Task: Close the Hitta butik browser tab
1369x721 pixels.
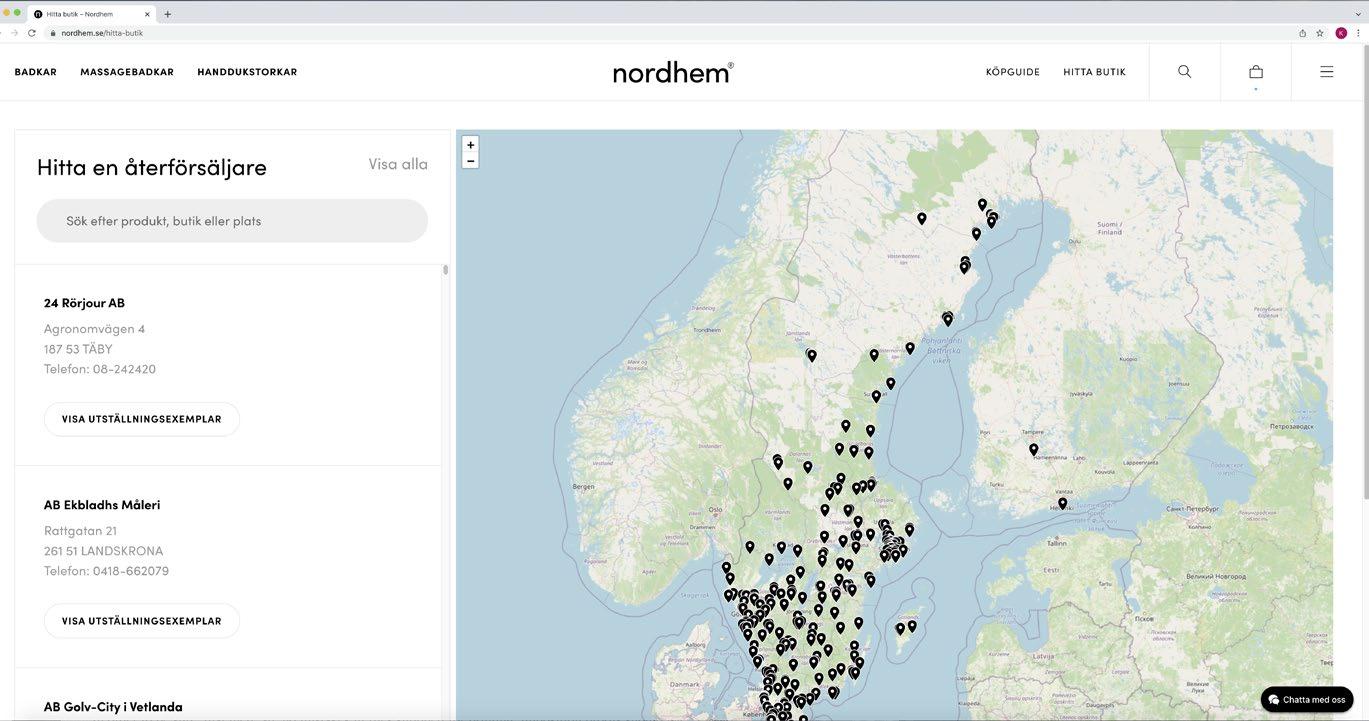Action: tap(147, 14)
